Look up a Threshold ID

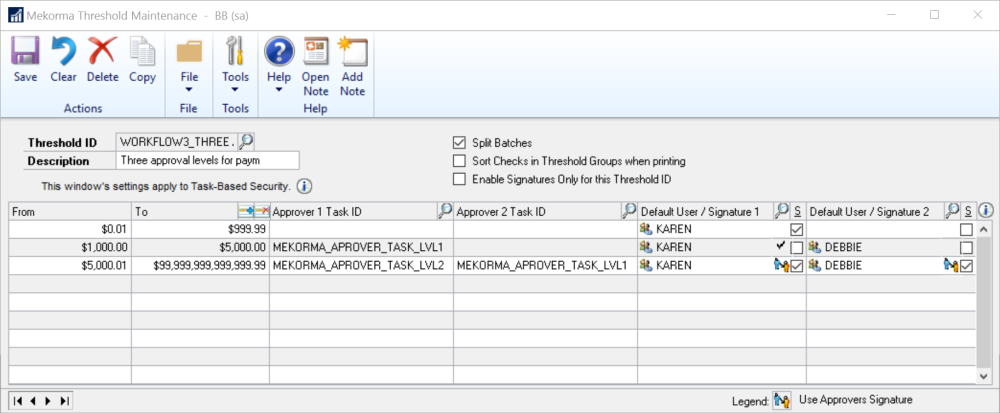click(246, 142)
